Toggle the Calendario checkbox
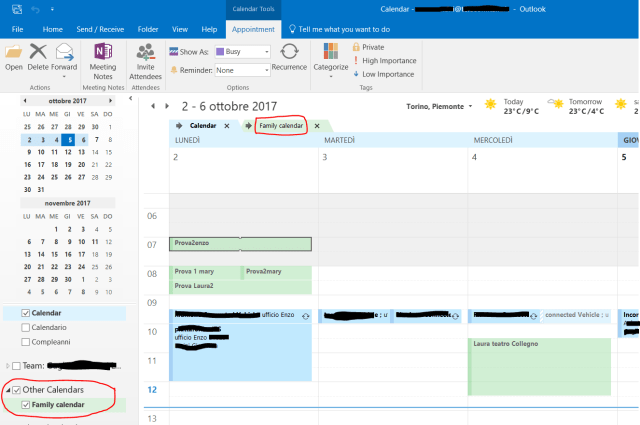This screenshot has width=640, height=425. (x=24, y=327)
